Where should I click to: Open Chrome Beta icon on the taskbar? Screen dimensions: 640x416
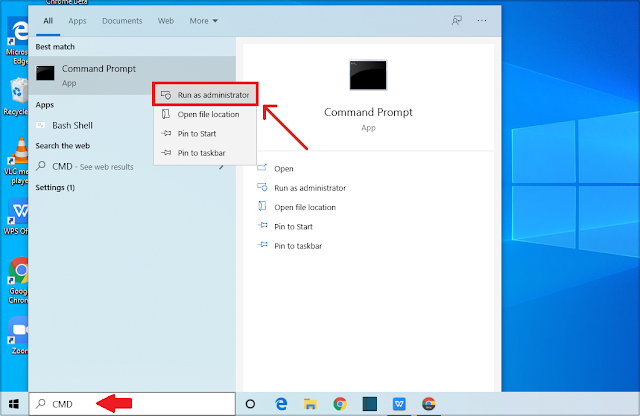coord(428,404)
